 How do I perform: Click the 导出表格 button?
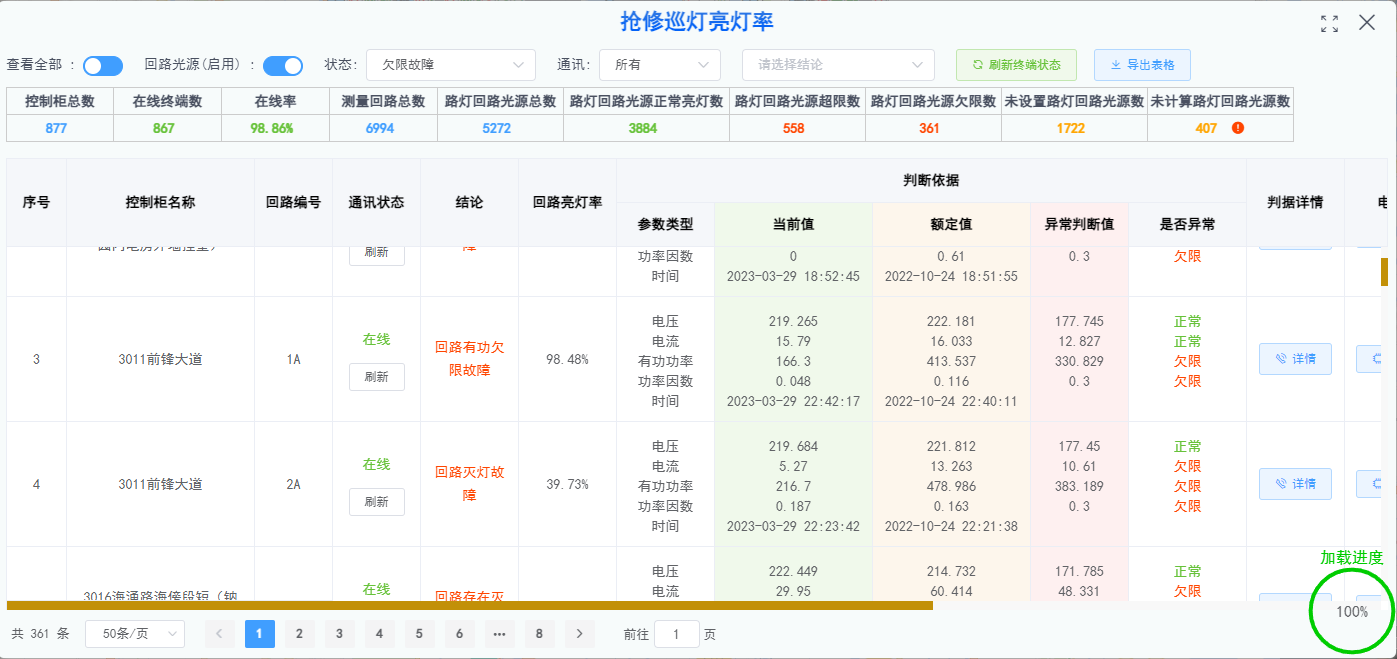pos(1141,65)
